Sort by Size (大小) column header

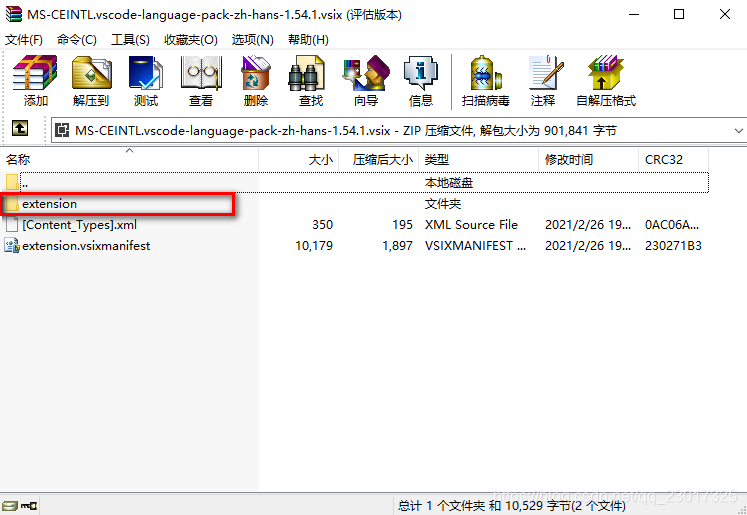tap(299, 160)
